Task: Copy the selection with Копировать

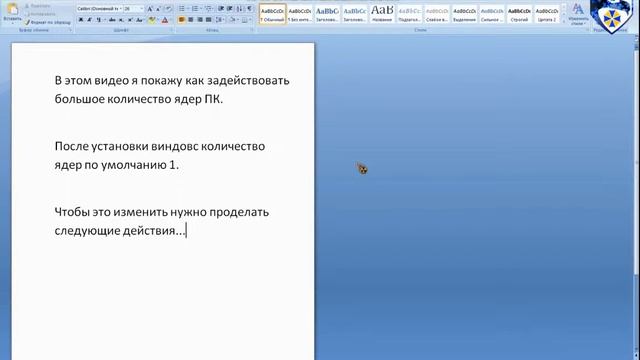Action: pos(40,14)
